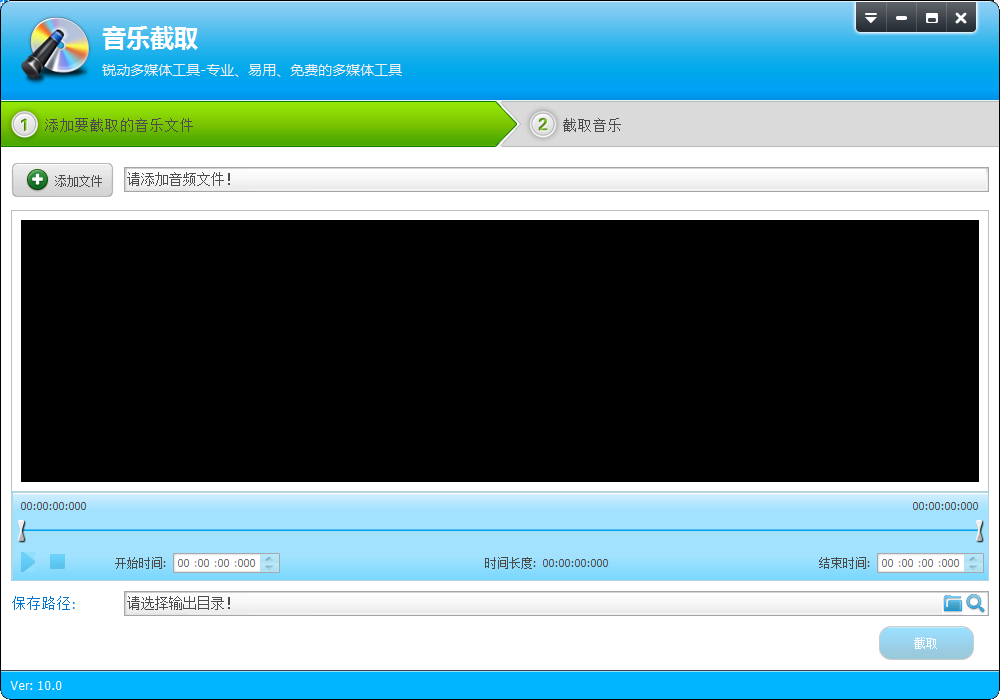
Task: Open the folder browse icon for save path
Action: point(953,603)
